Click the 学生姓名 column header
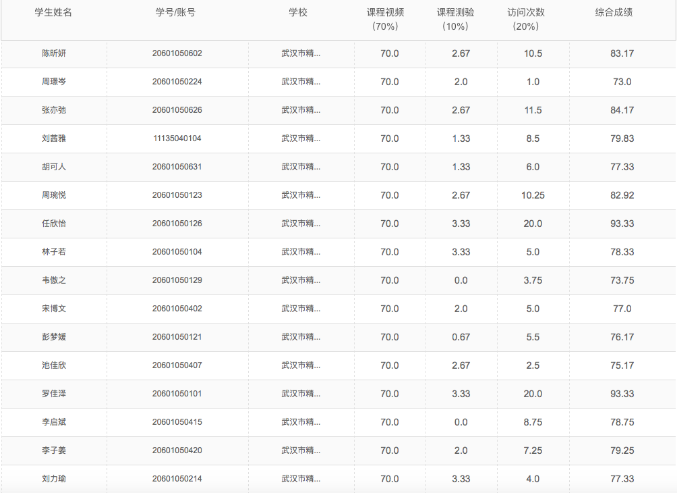The image size is (677, 493). (54, 13)
